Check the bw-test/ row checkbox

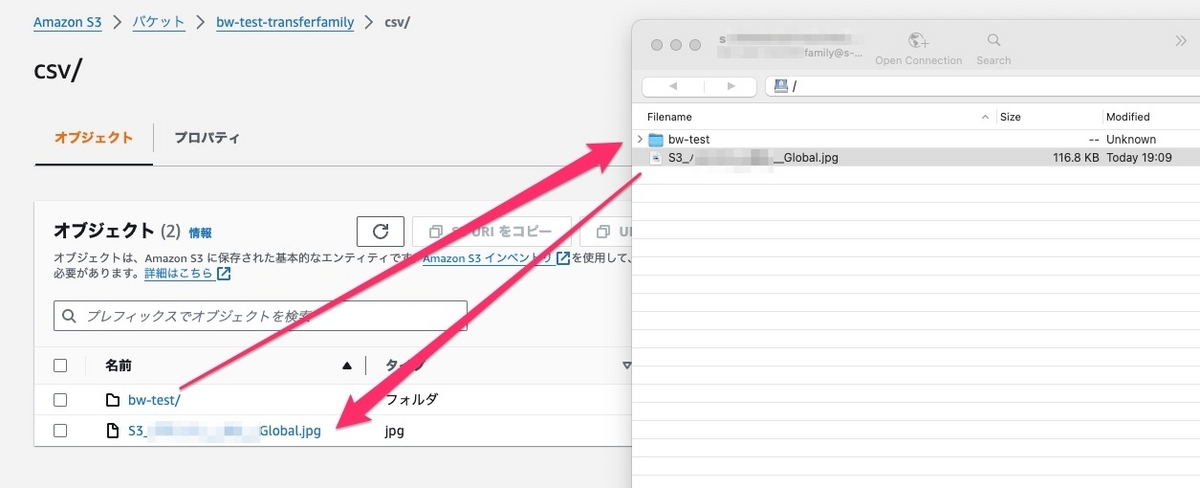60,400
